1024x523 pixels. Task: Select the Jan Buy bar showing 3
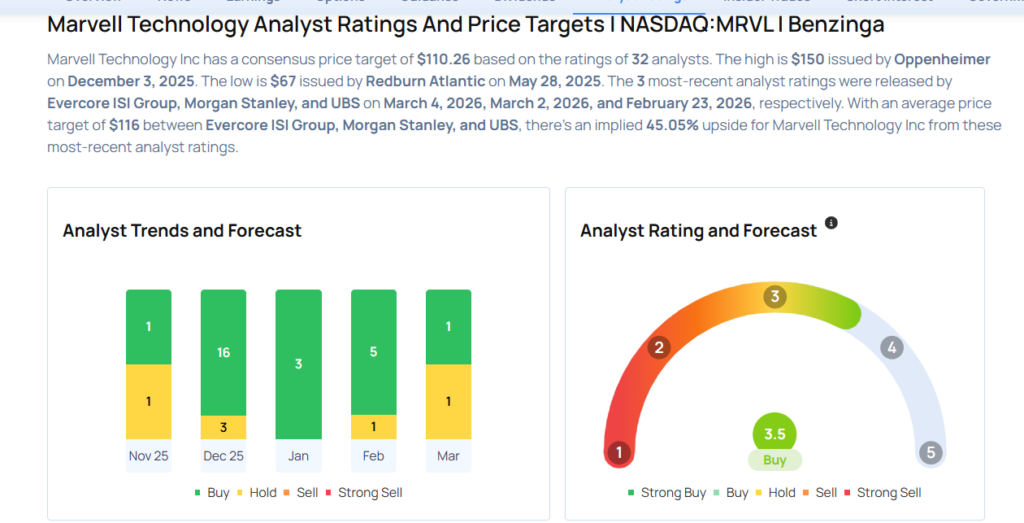pos(299,364)
